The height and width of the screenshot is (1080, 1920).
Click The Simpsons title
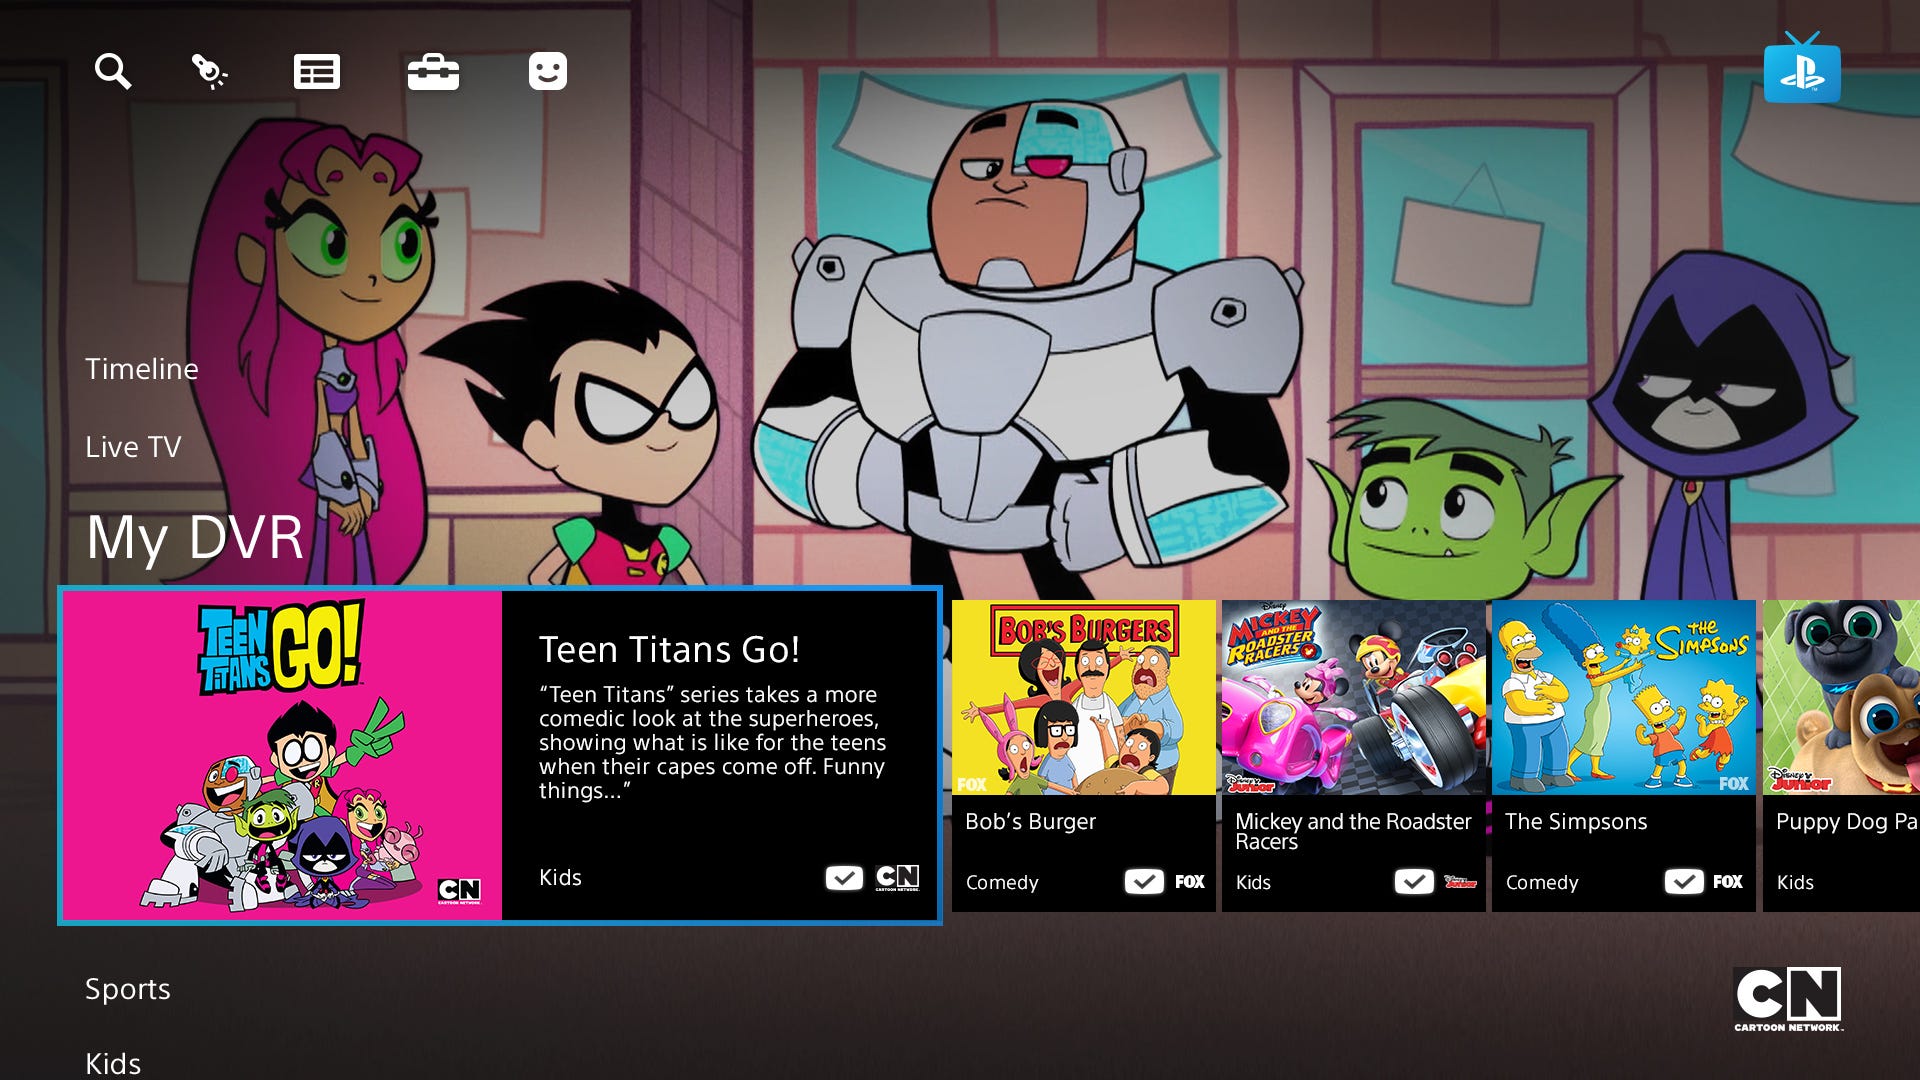point(1576,822)
